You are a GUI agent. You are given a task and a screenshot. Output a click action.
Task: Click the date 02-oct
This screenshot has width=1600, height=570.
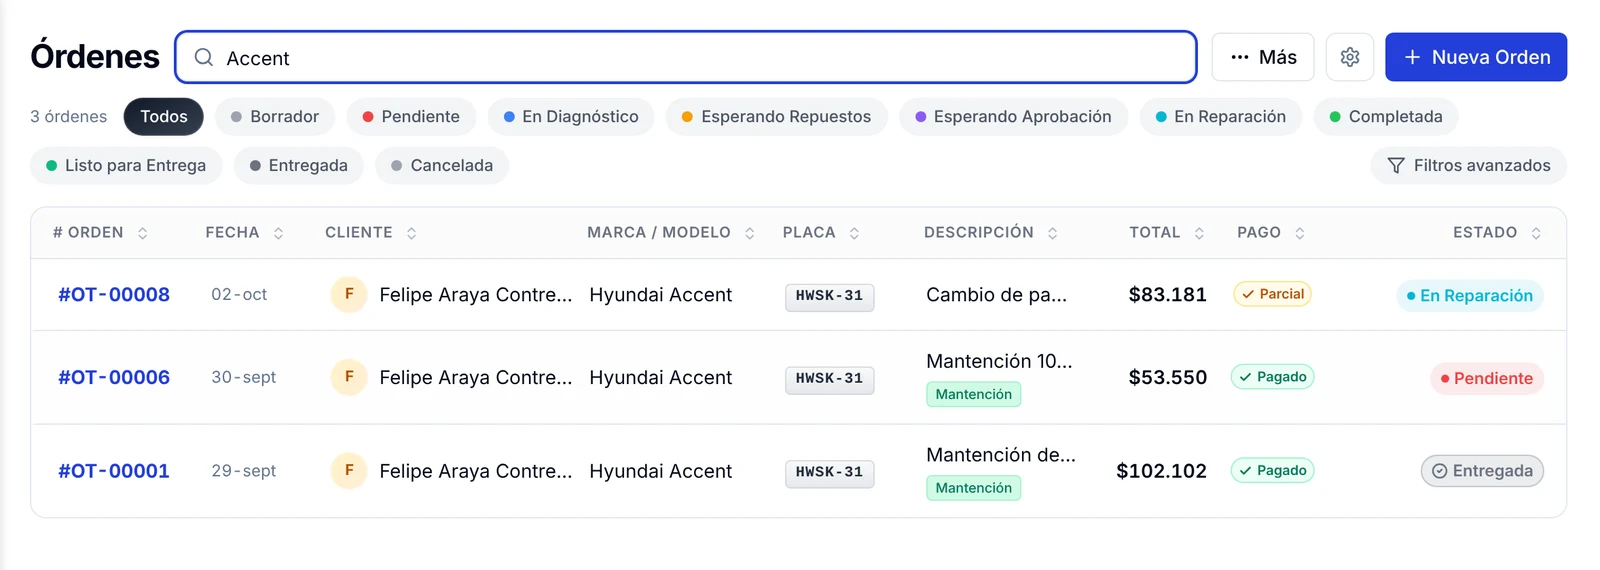click(239, 294)
